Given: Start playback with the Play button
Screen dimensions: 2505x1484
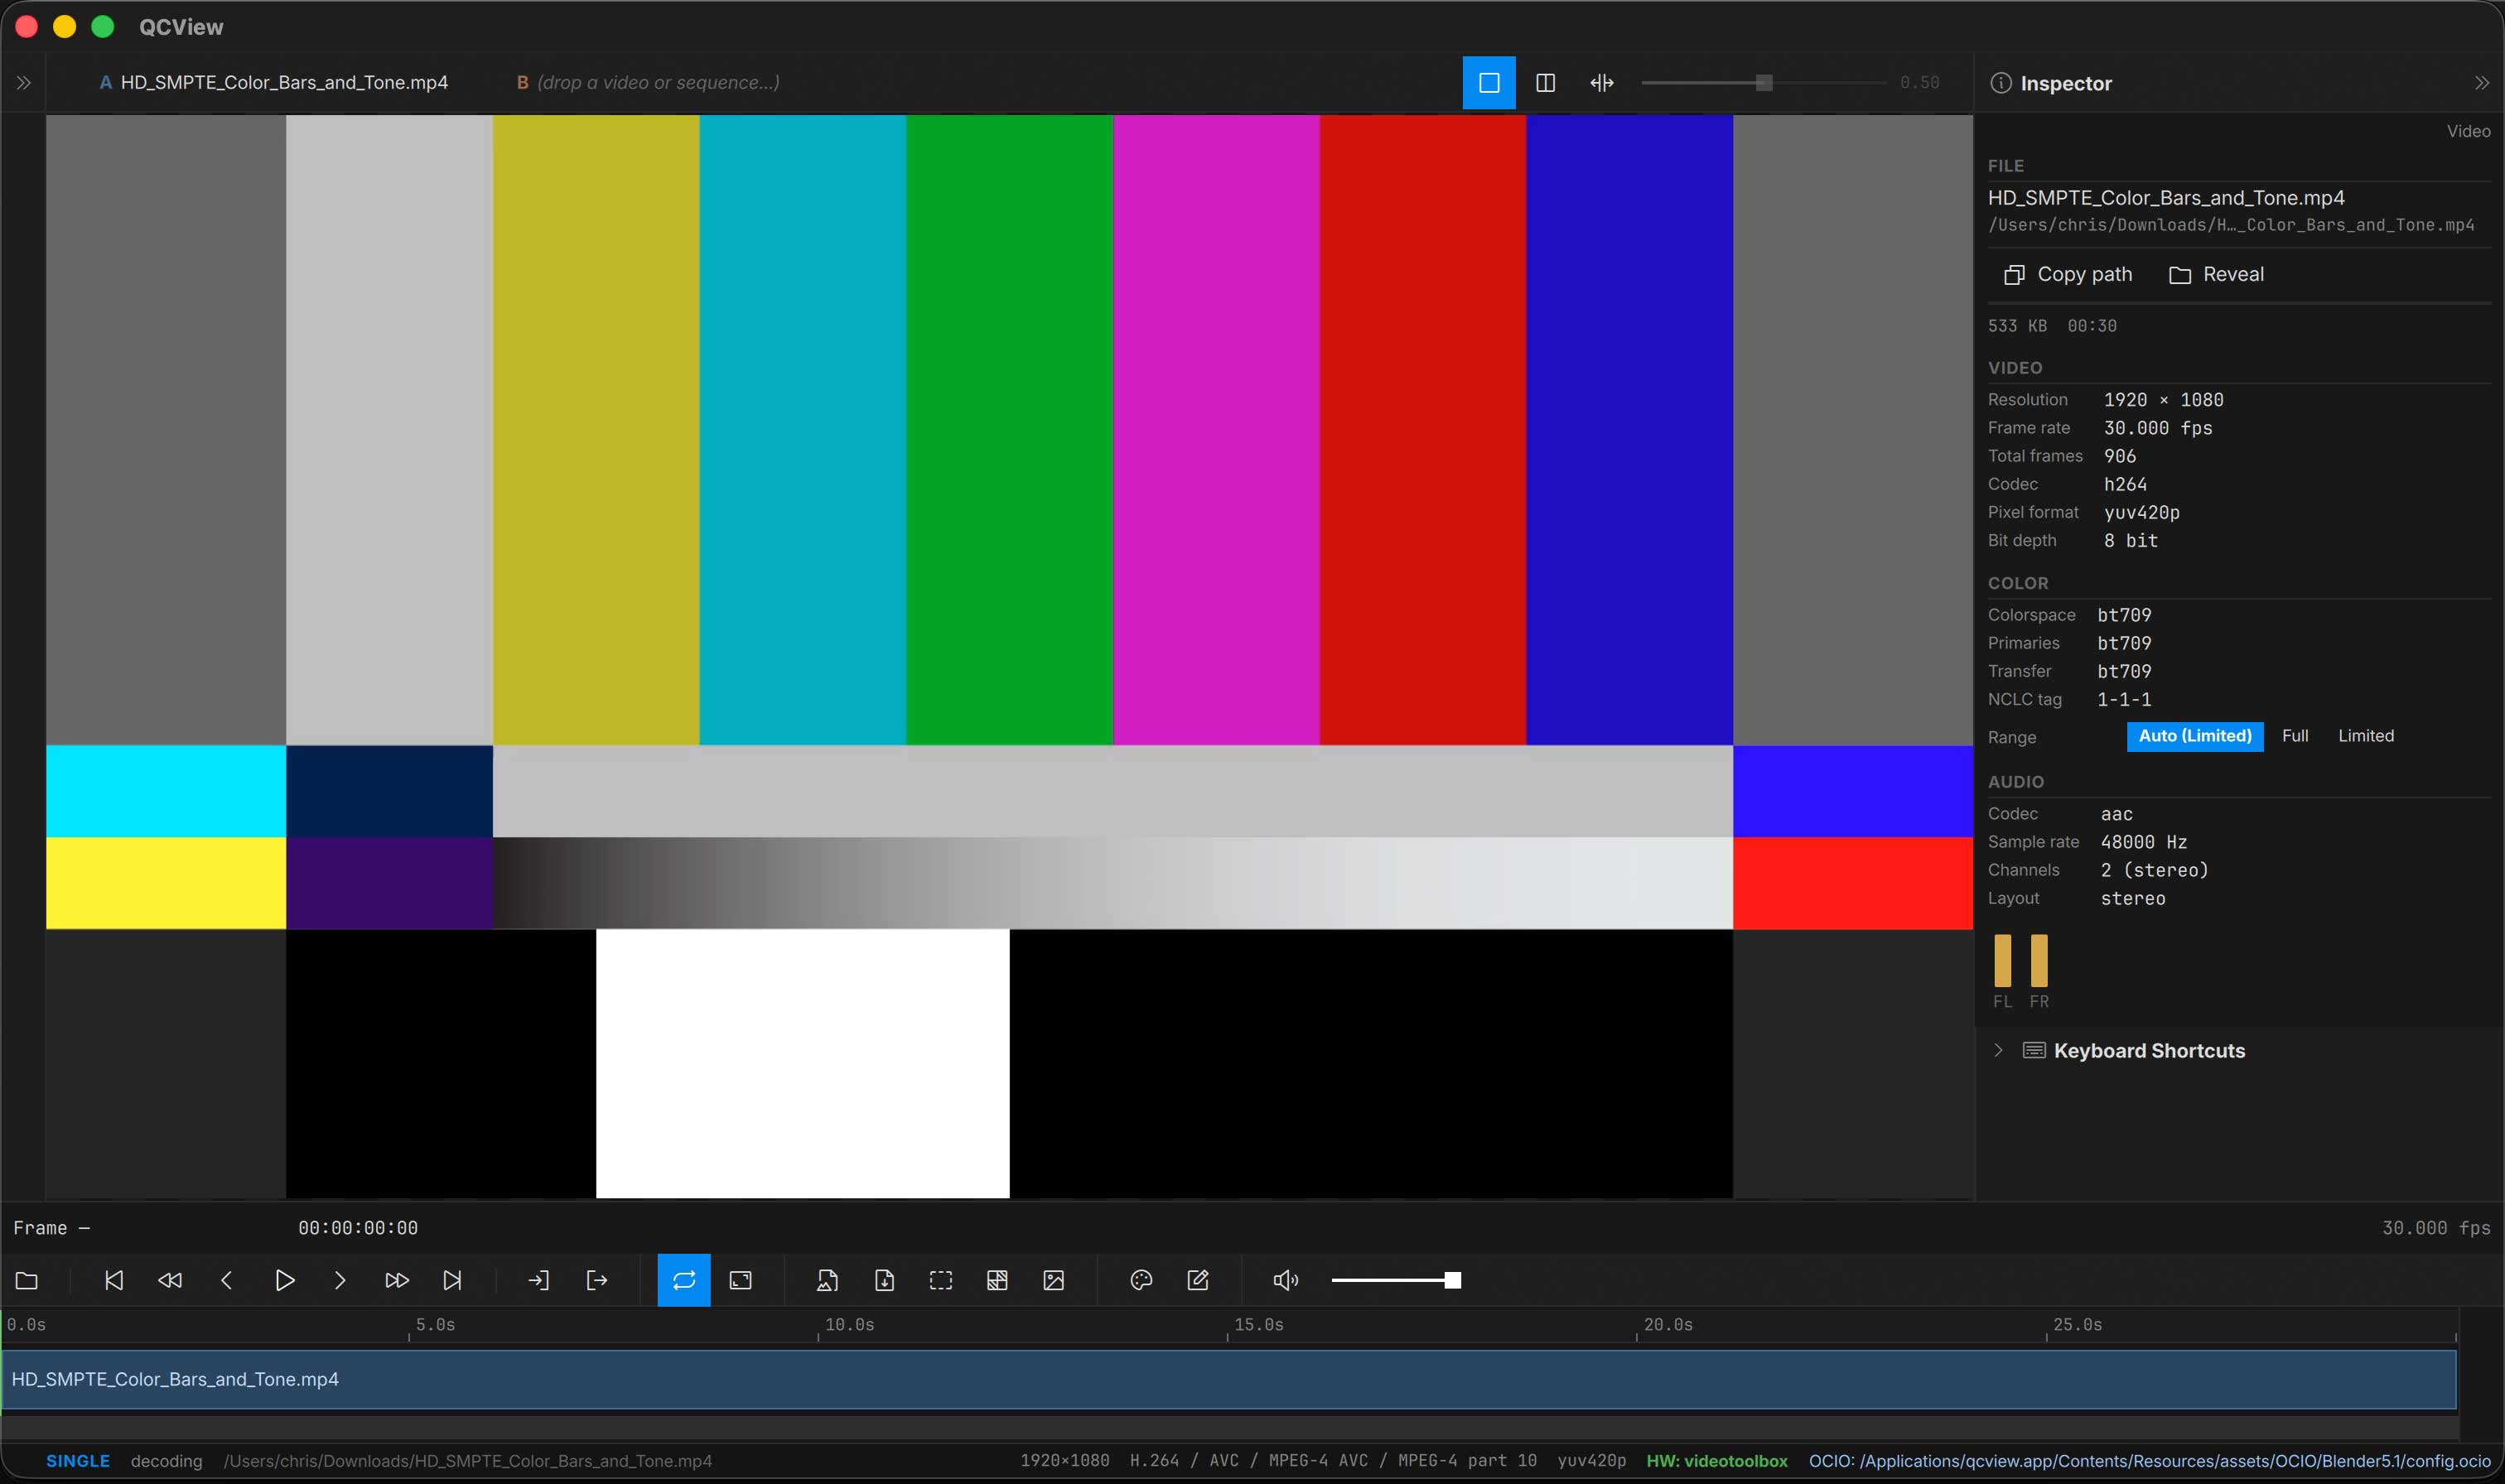Looking at the screenshot, I should coord(284,1280).
